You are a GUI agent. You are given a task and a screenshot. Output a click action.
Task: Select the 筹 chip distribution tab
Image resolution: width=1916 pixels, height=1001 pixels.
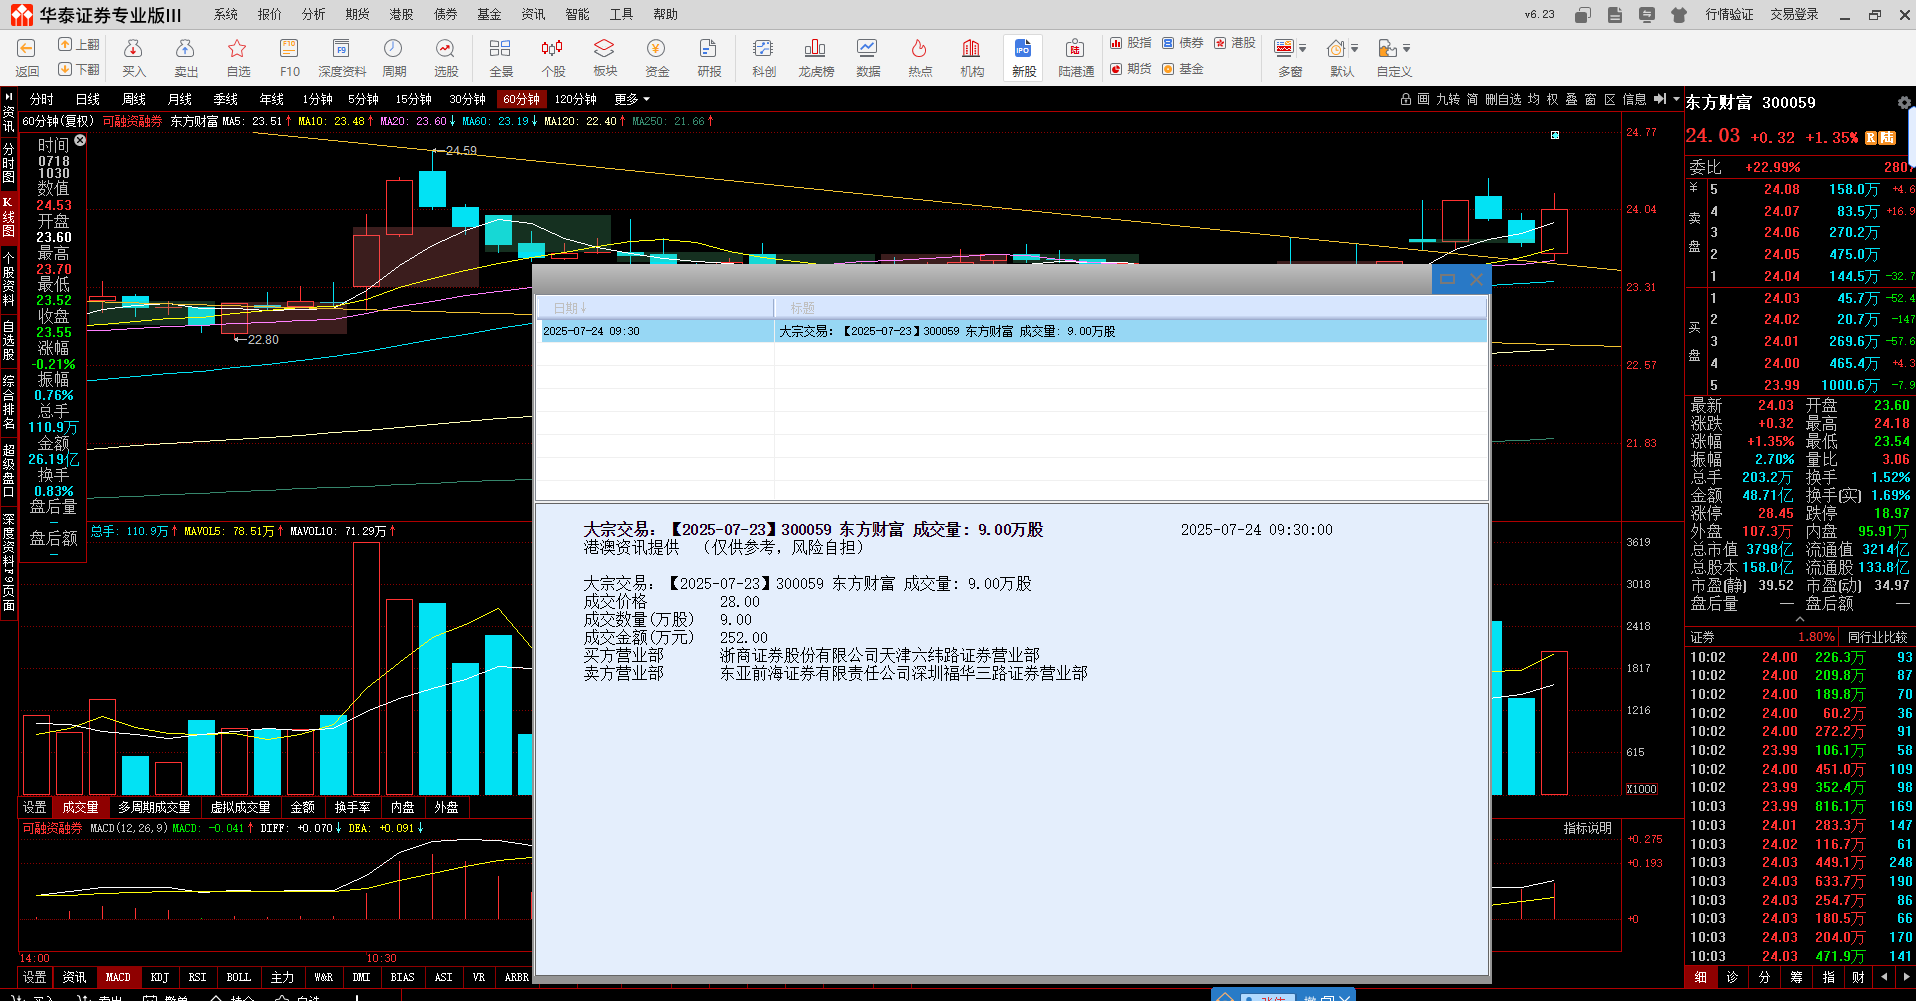(x=1796, y=977)
